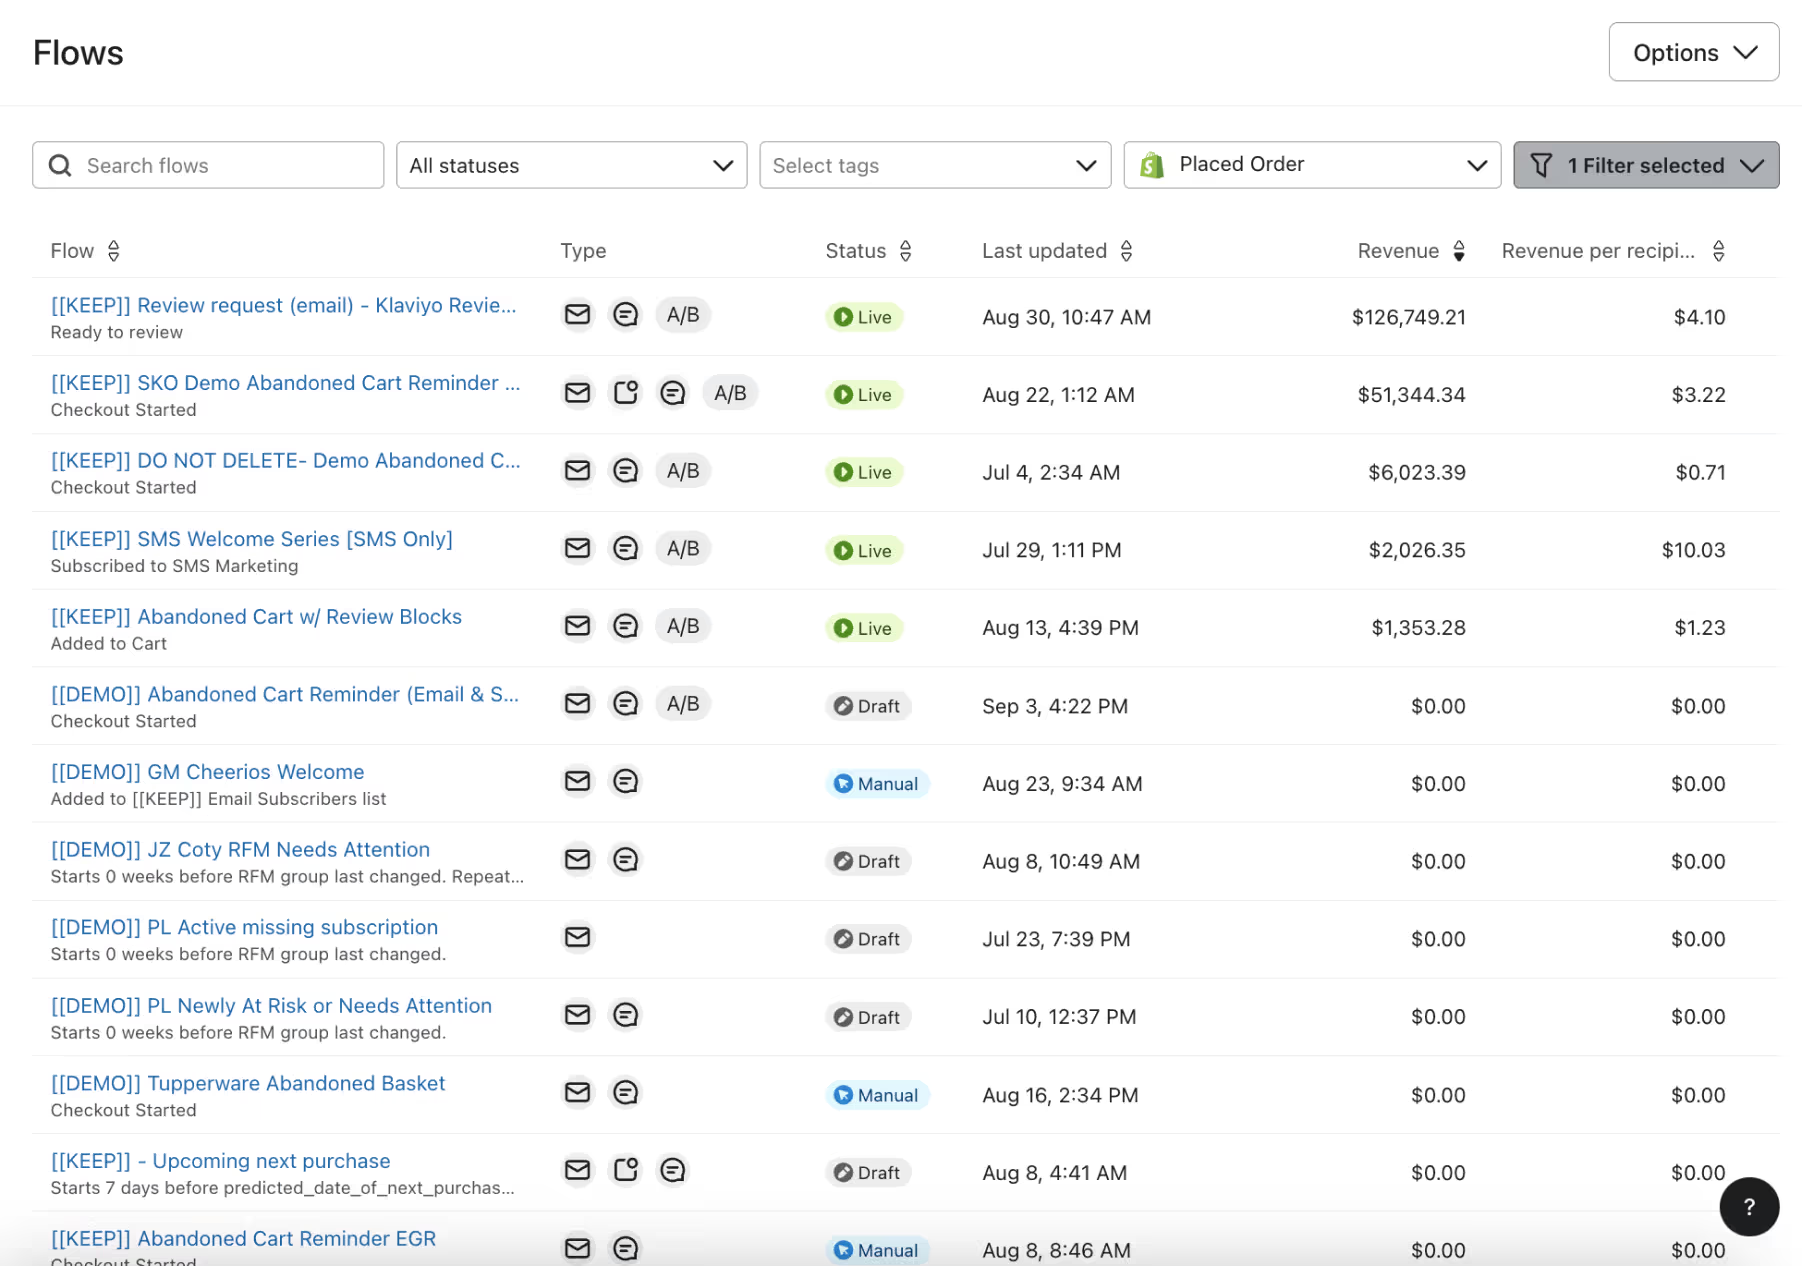Expand the 1 Filter selected dropdown
This screenshot has height=1266, width=1802.
click(x=1646, y=165)
